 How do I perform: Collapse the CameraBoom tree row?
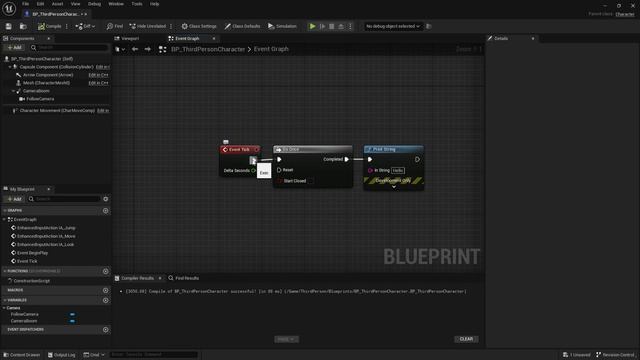pyautogui.click(x=13, y=91)
